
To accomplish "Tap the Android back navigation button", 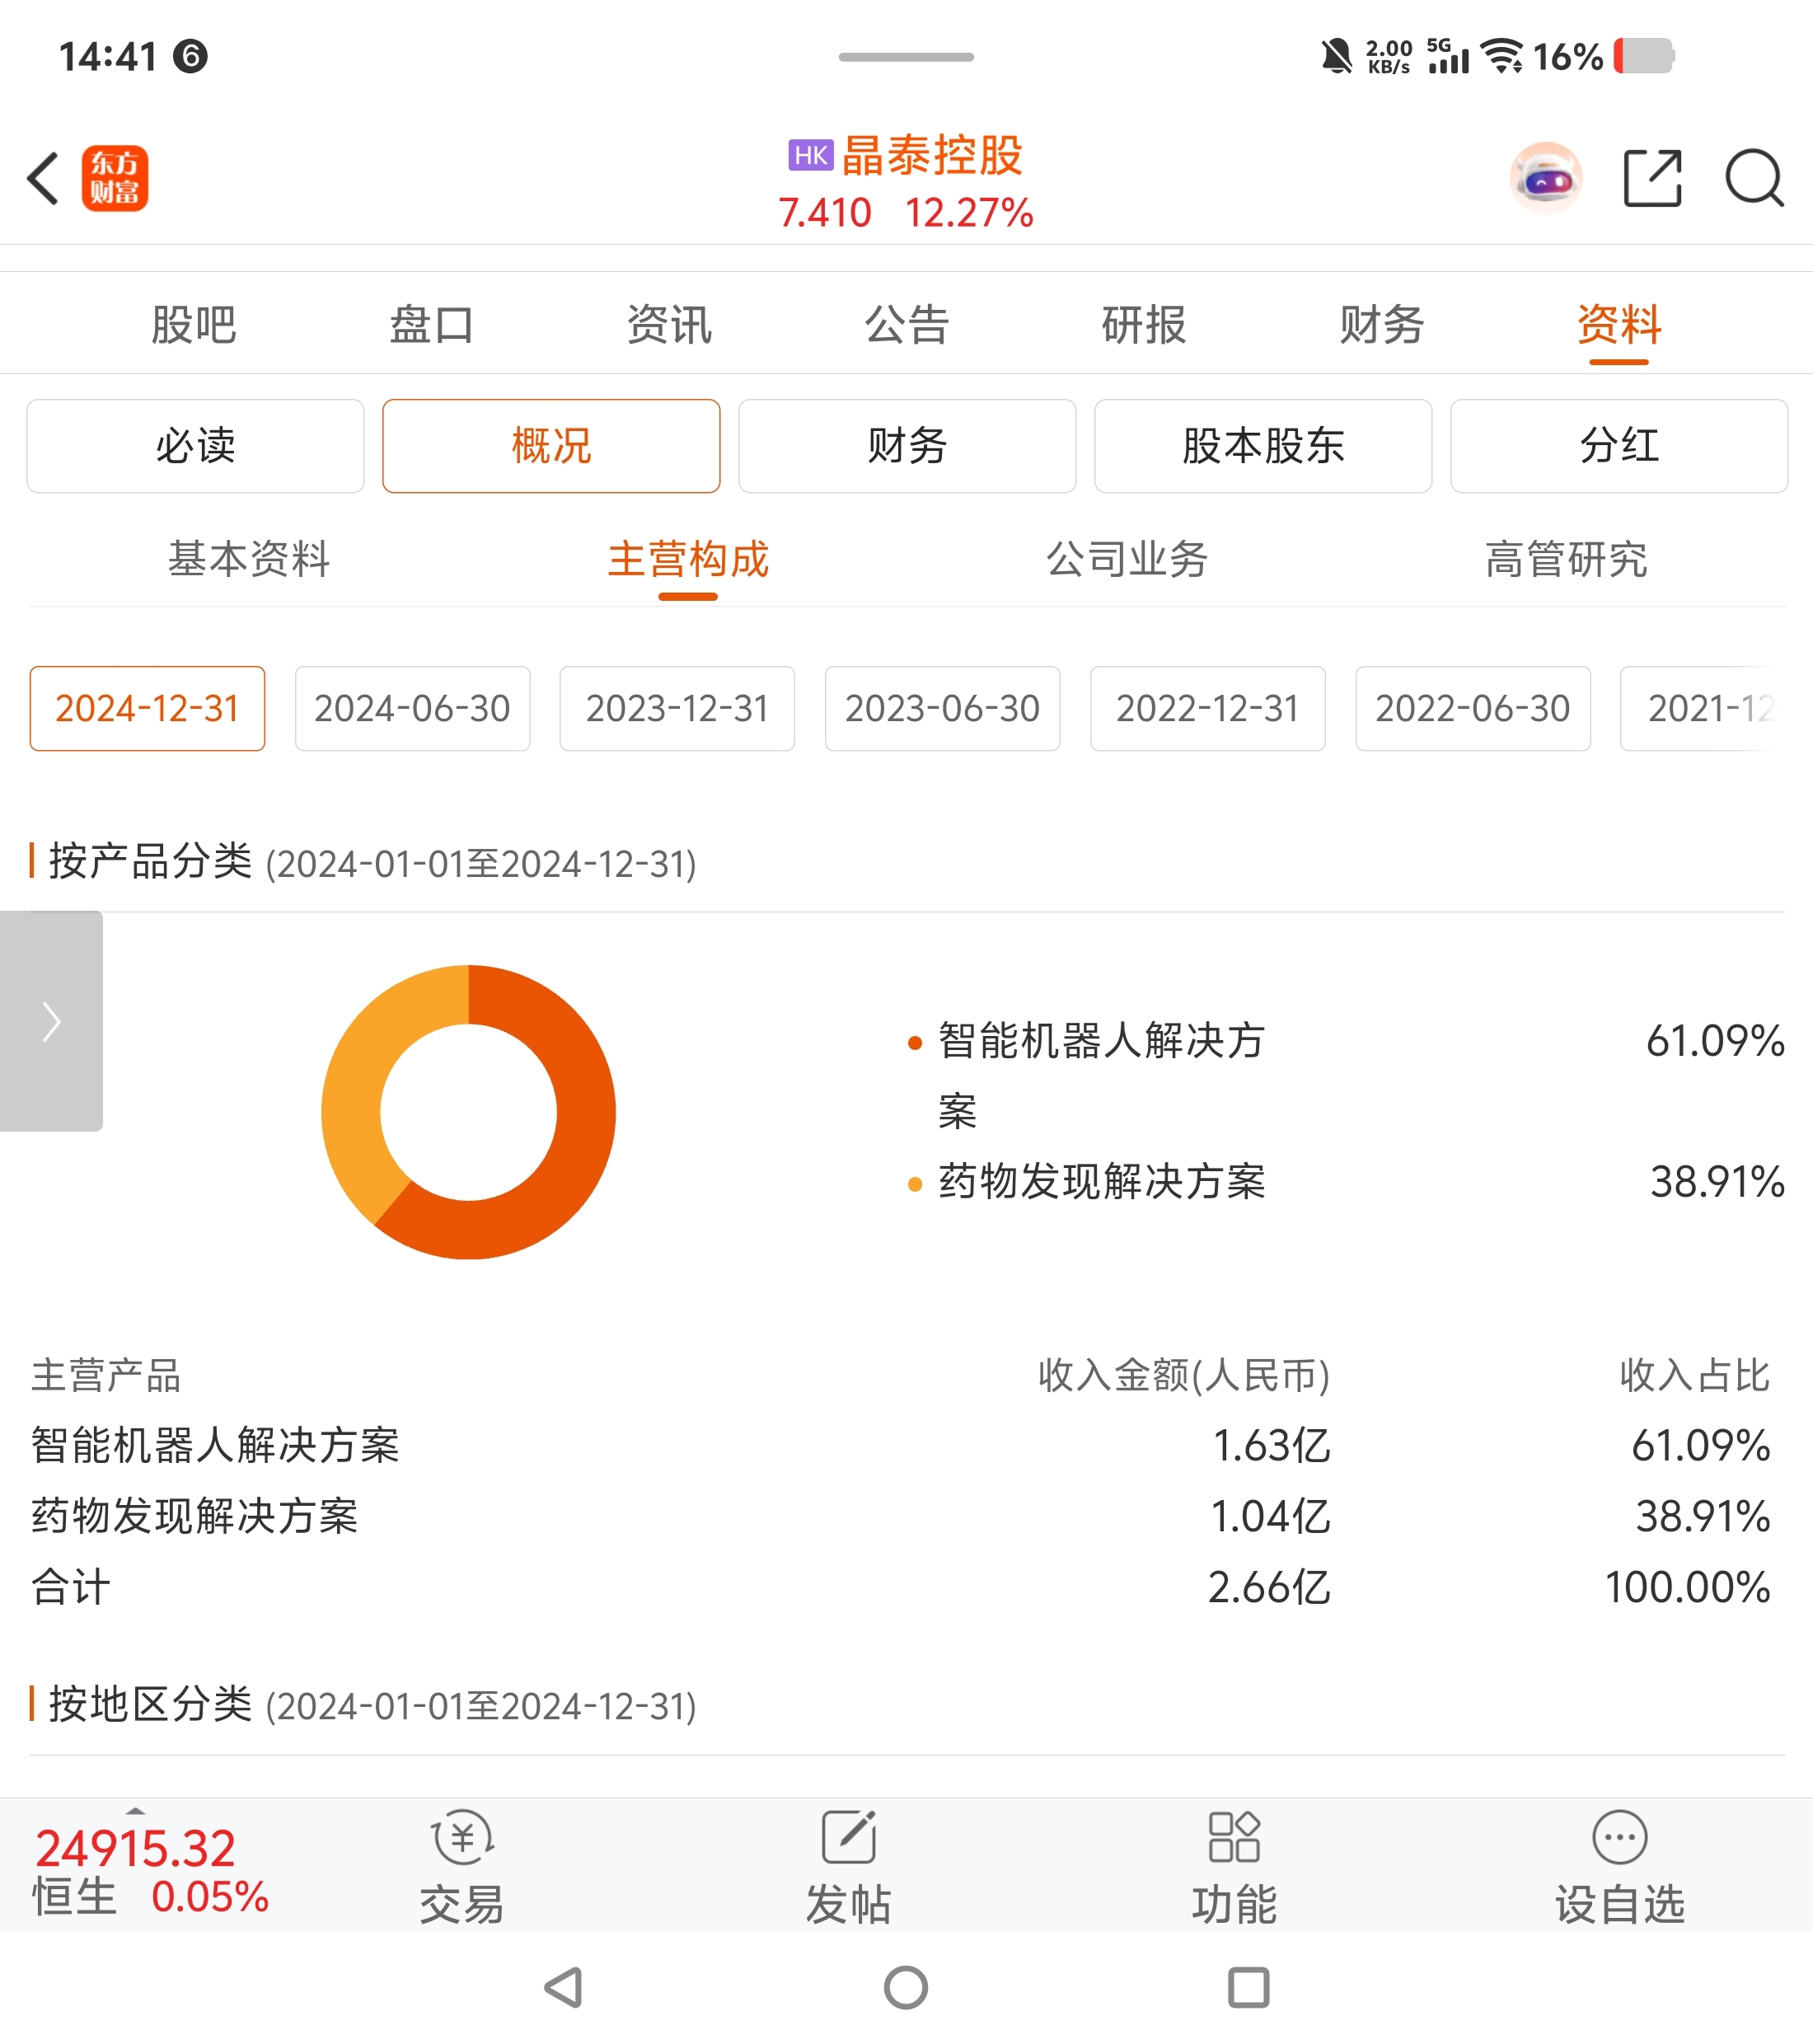I will pos(564,1987).
